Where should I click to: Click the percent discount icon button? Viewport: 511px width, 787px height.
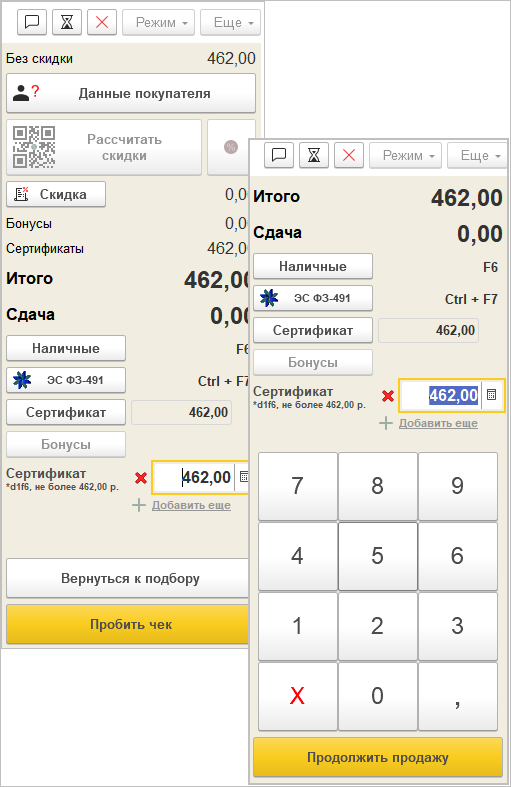231,147
